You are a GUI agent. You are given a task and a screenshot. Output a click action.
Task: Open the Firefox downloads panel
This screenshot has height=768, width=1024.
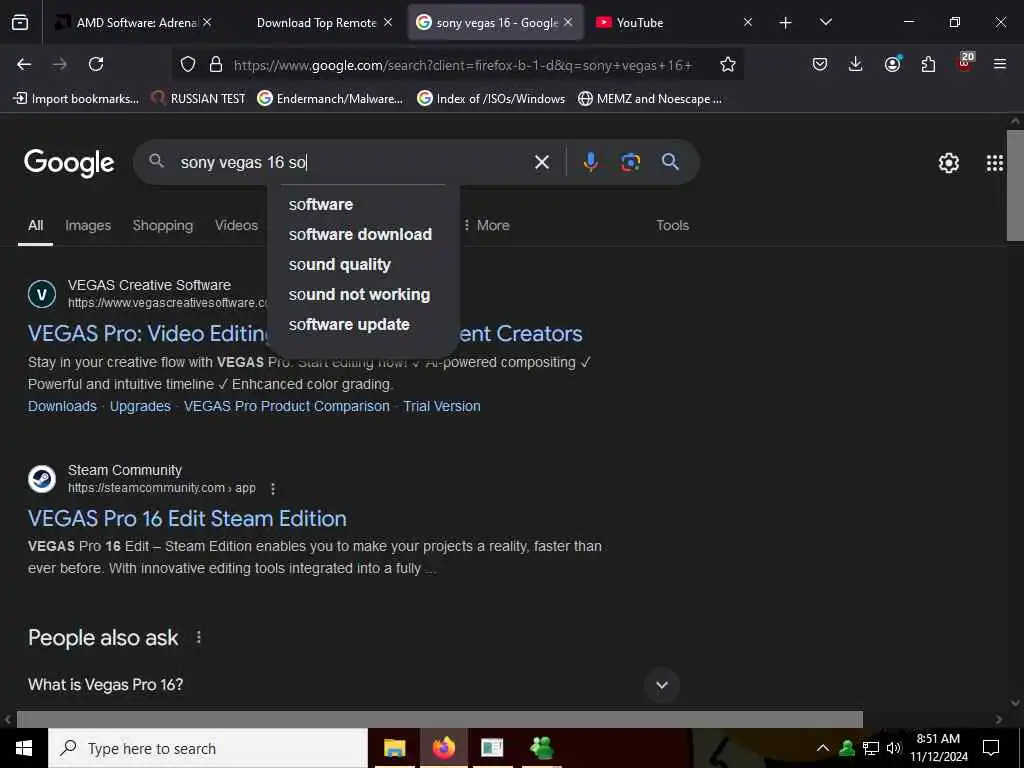[856, 64]
